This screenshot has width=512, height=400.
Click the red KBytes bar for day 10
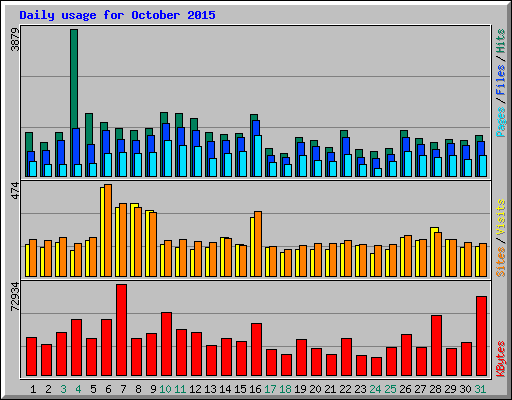pyautogui.click(x=166, y=344)
